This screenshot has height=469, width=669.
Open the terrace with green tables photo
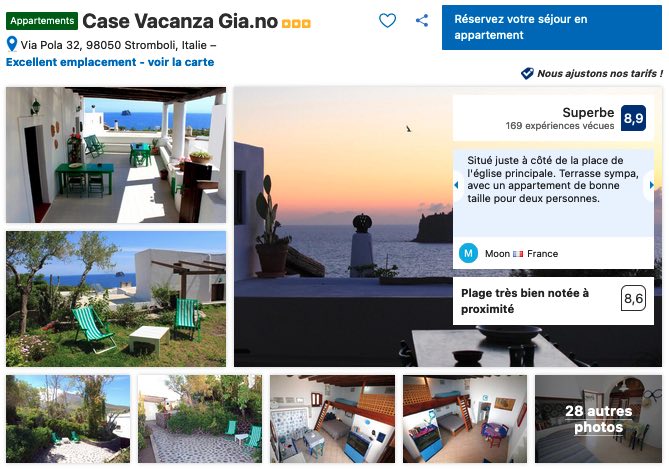click(x=116, y=155)
